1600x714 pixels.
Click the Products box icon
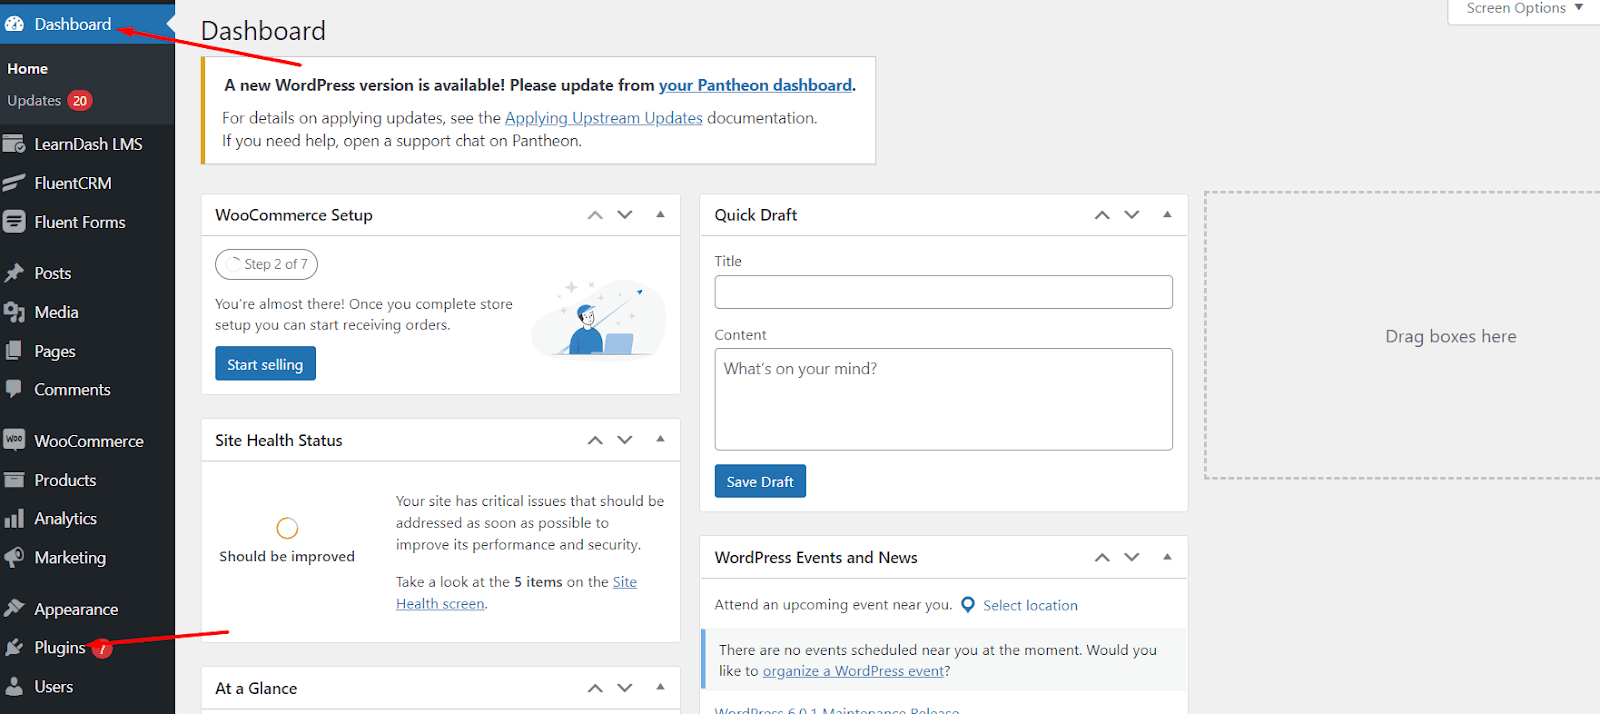tap(14, 480)
